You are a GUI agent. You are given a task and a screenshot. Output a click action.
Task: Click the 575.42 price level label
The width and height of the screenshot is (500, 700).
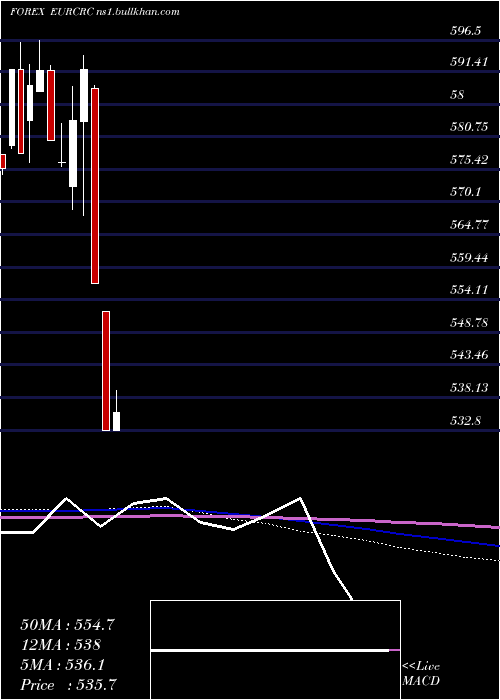(468, 160)
